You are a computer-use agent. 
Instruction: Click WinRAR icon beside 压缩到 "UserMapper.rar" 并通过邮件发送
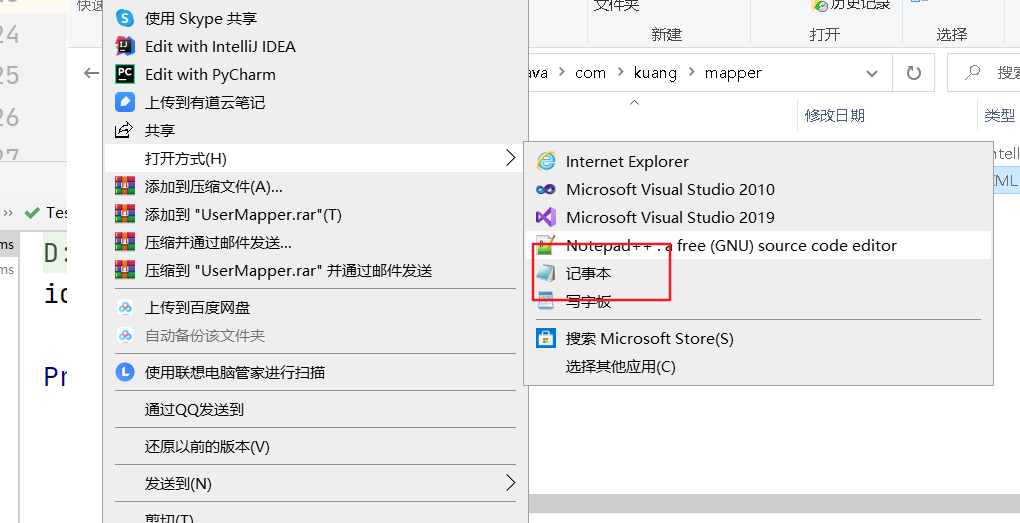[x=125, y=270]
